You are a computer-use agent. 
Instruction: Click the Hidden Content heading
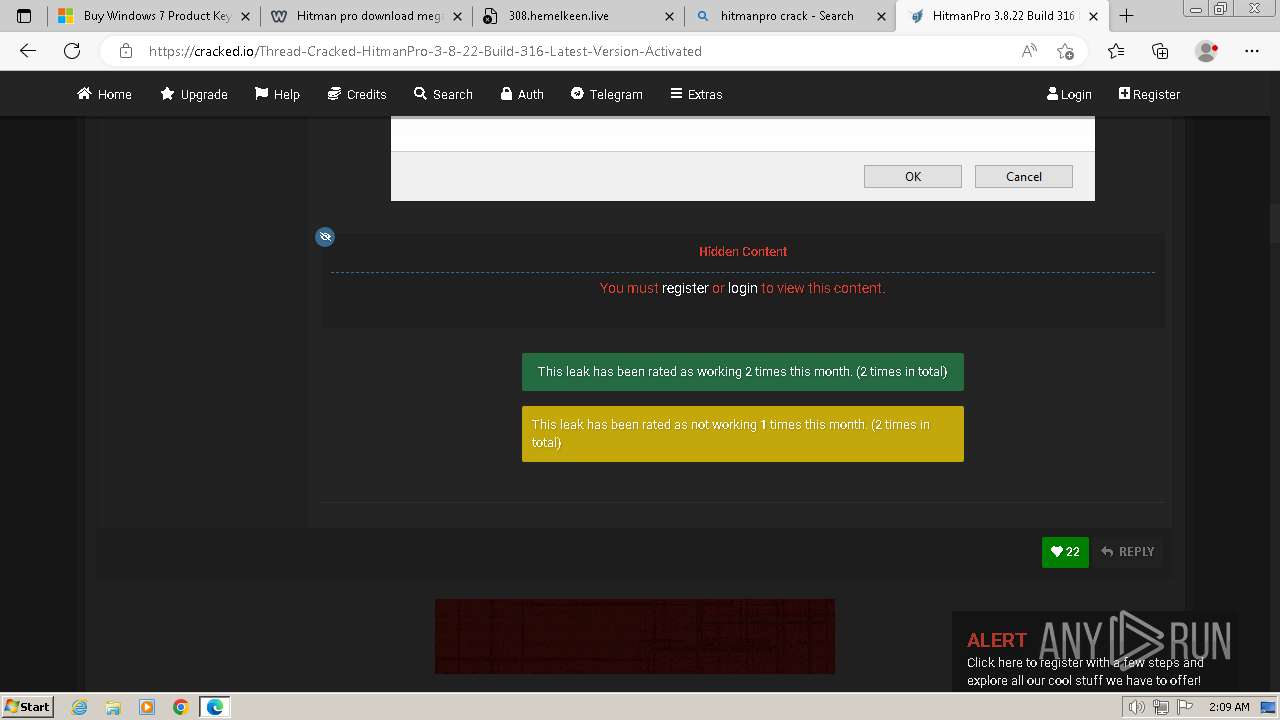(x=743, y=252)
